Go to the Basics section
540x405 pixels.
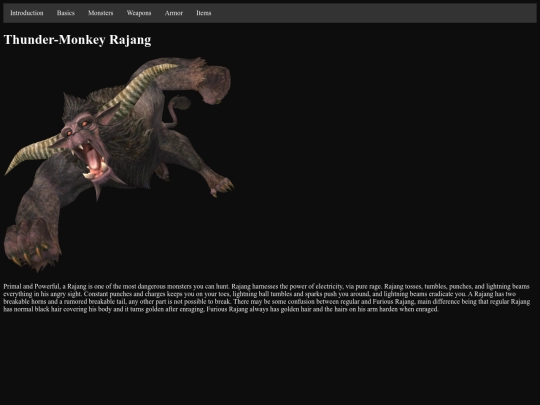(x=65, y=13)
